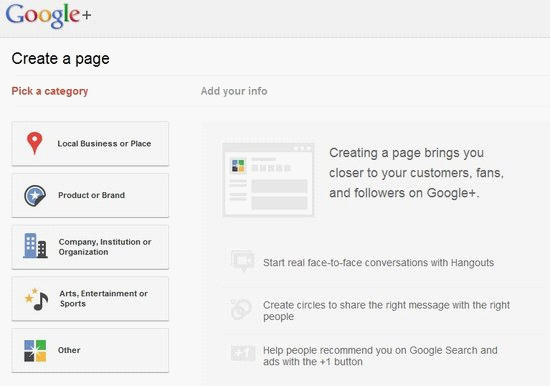Select the red map pin icon
Image resolution: width=551 pixels, height=387 pixels.
pyautogui.click(x=34, y=143)
